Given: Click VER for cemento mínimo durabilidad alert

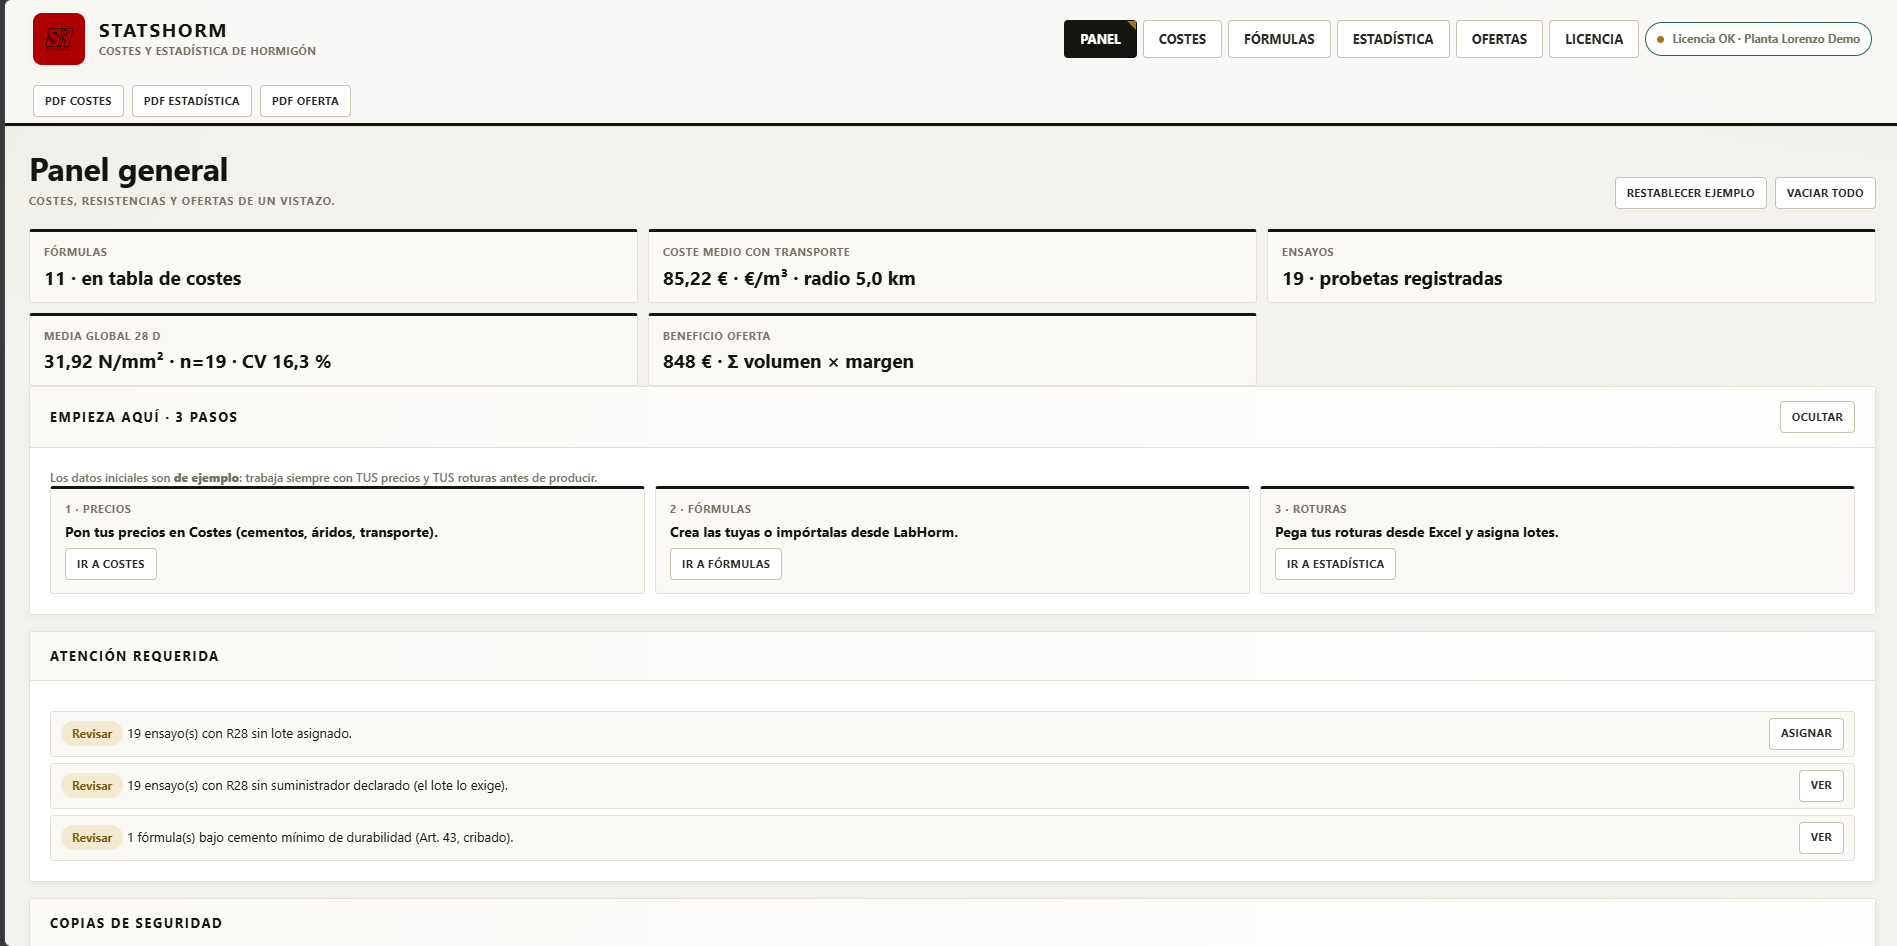Looking at the screenshot, I should click(x=1821, y=837).
